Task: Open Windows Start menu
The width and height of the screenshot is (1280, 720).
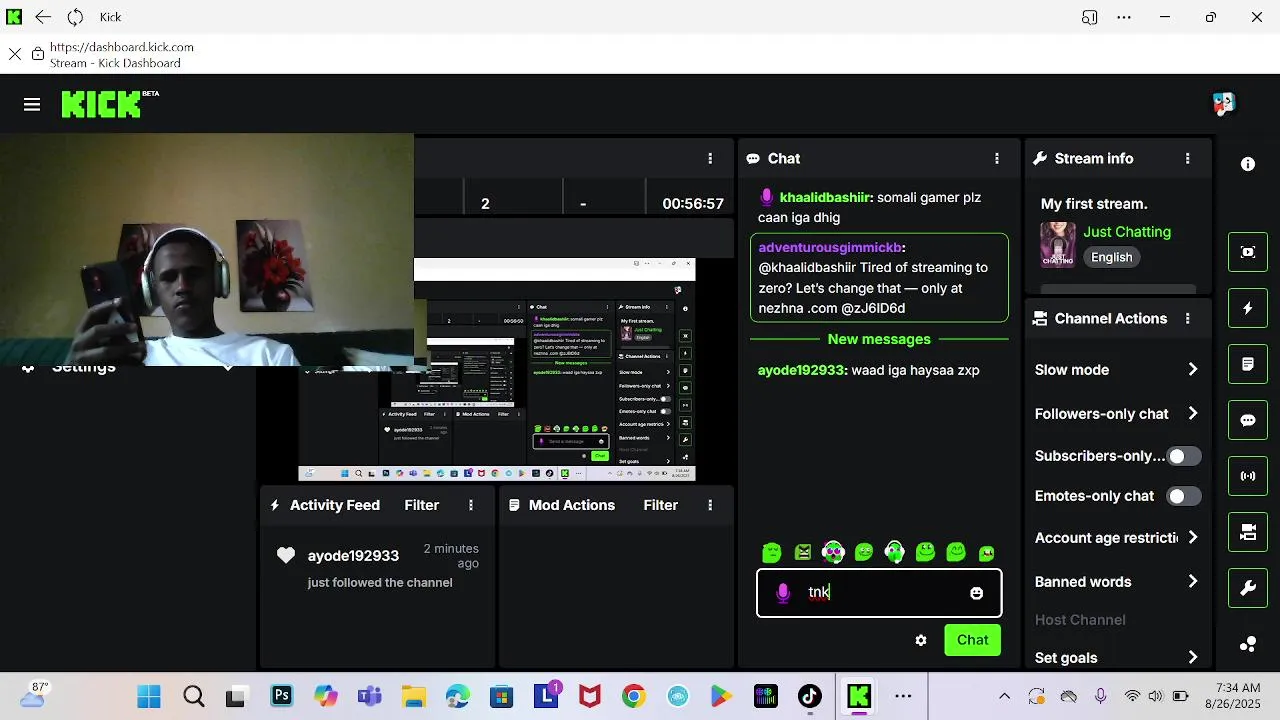Action: click(x=148, y=696)
